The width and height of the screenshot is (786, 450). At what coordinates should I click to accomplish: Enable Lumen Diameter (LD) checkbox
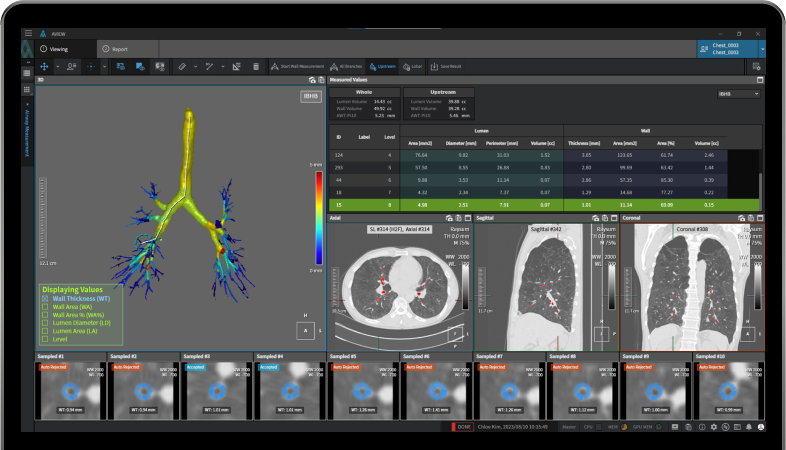coord(44,323)
